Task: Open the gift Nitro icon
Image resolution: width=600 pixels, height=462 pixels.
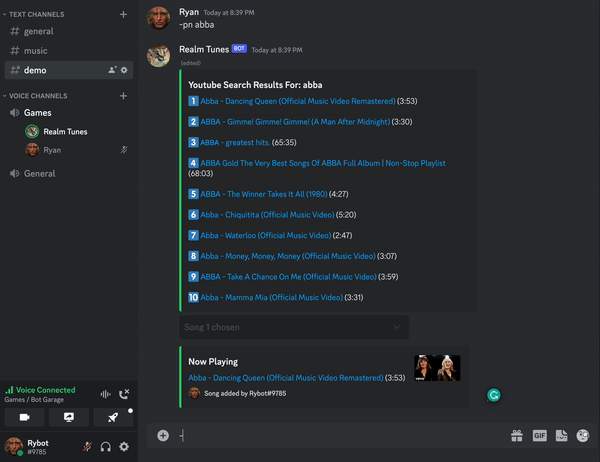Action: 517,435
